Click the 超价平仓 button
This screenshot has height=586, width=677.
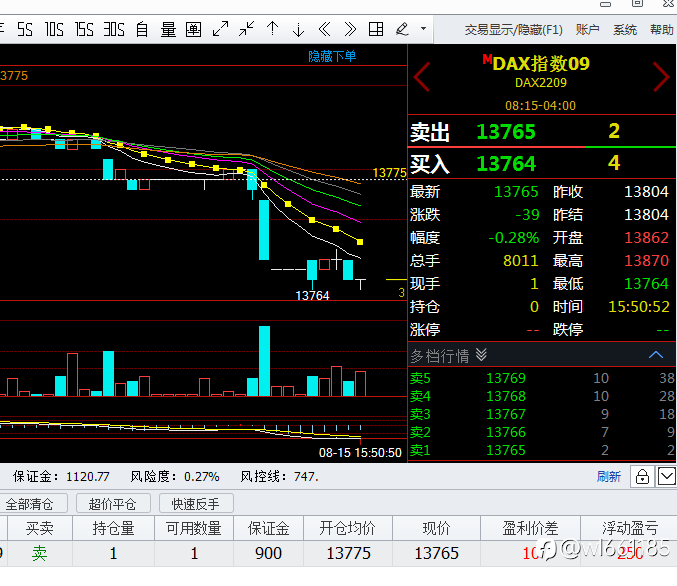click(113, 504)
